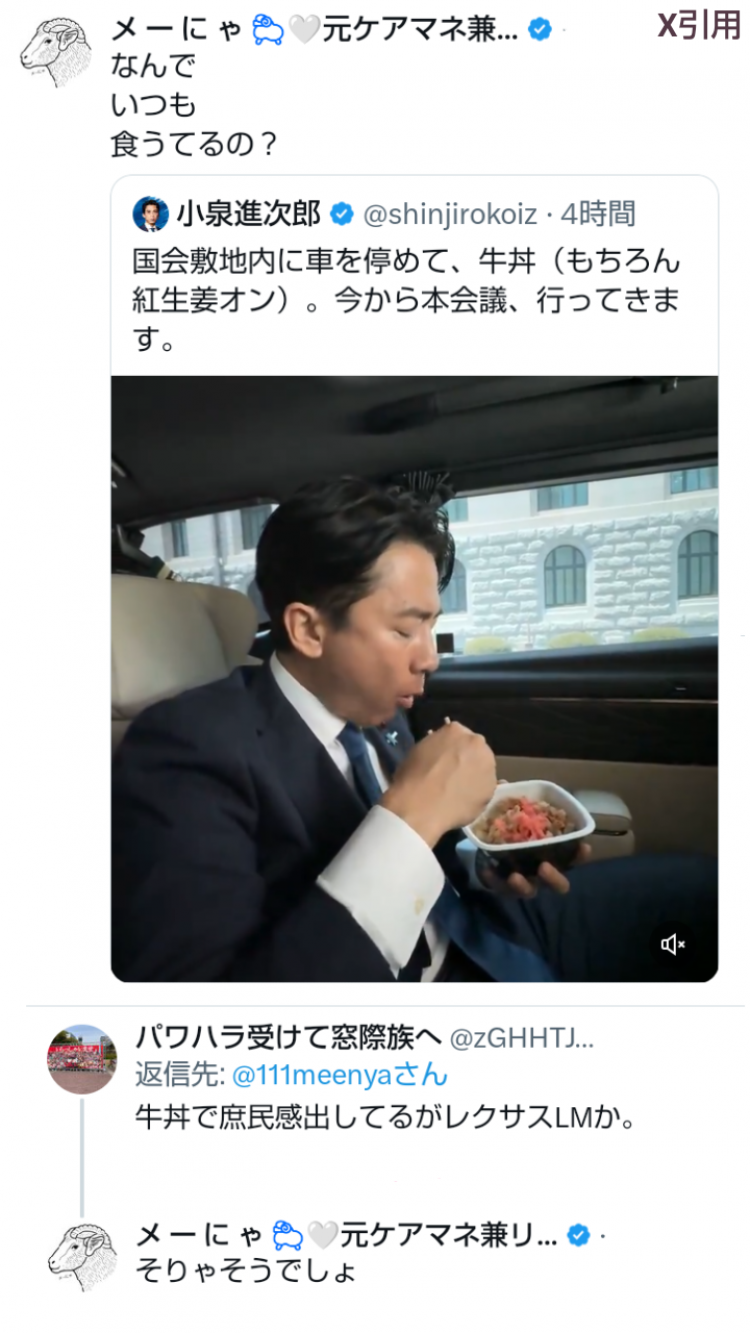Click the verified badge on the bottom reply
This screenshot has height=1333, width=750.
pyautogui.click(x=578, y=1236)
